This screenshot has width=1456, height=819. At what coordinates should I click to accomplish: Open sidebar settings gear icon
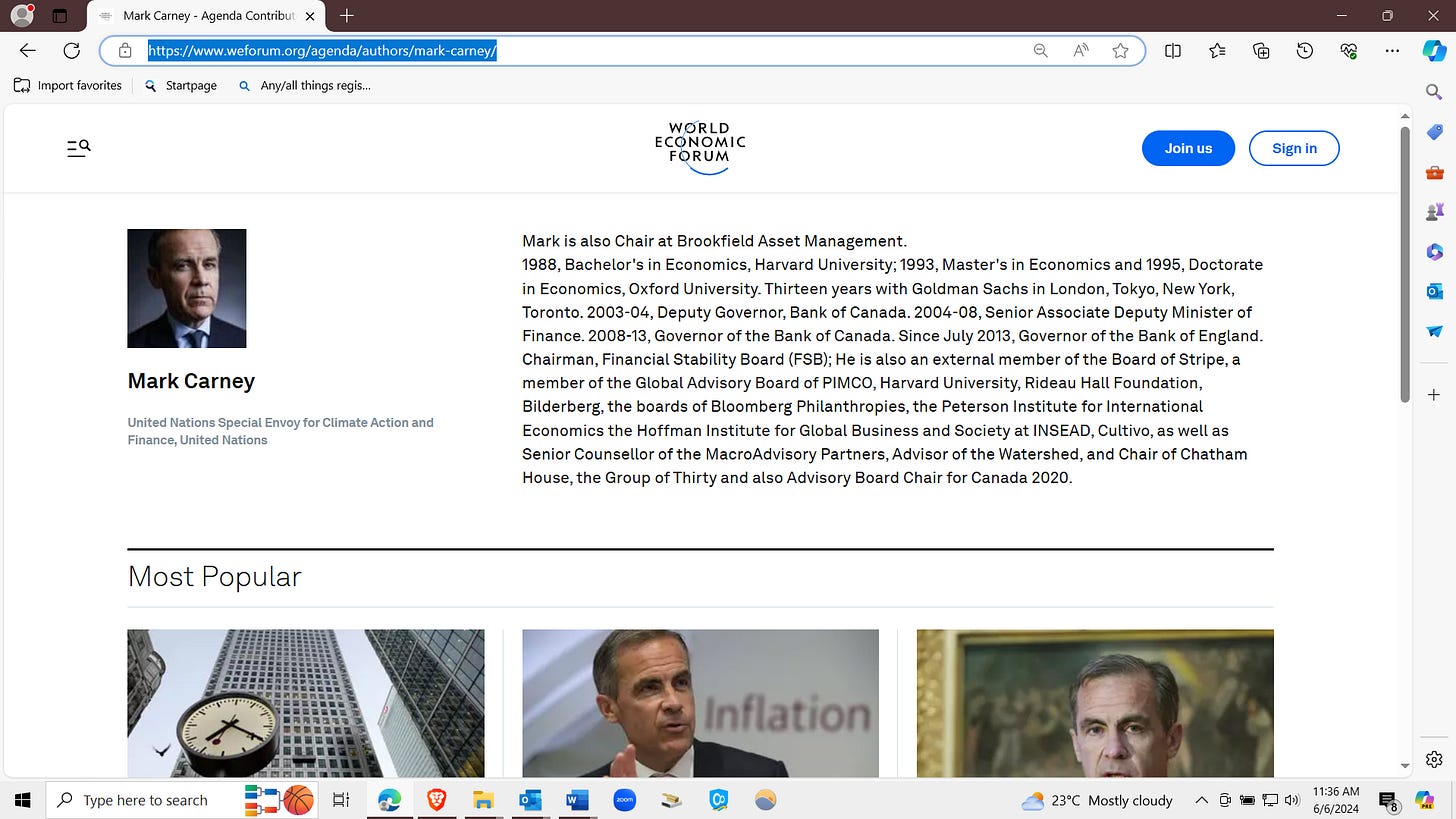tap(1434, 759)
